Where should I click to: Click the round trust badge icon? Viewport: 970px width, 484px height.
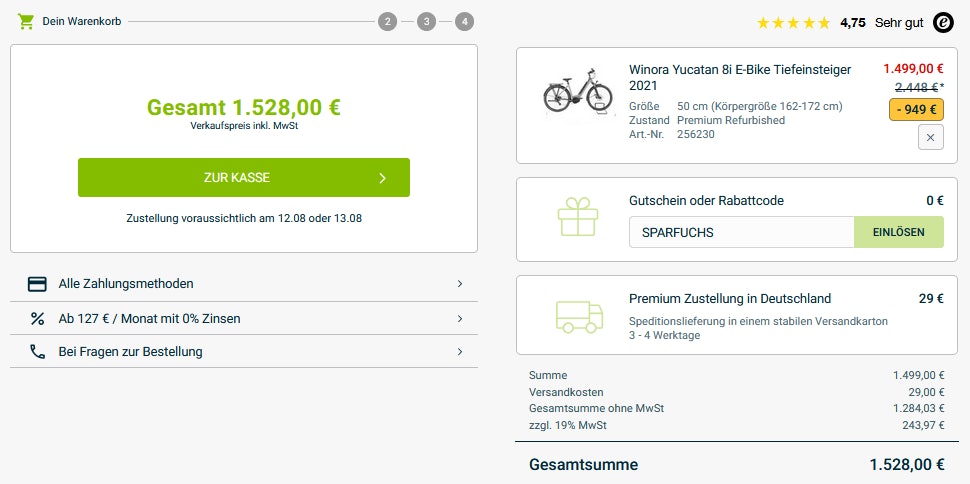pyautogui.click(x=942, y=22)
